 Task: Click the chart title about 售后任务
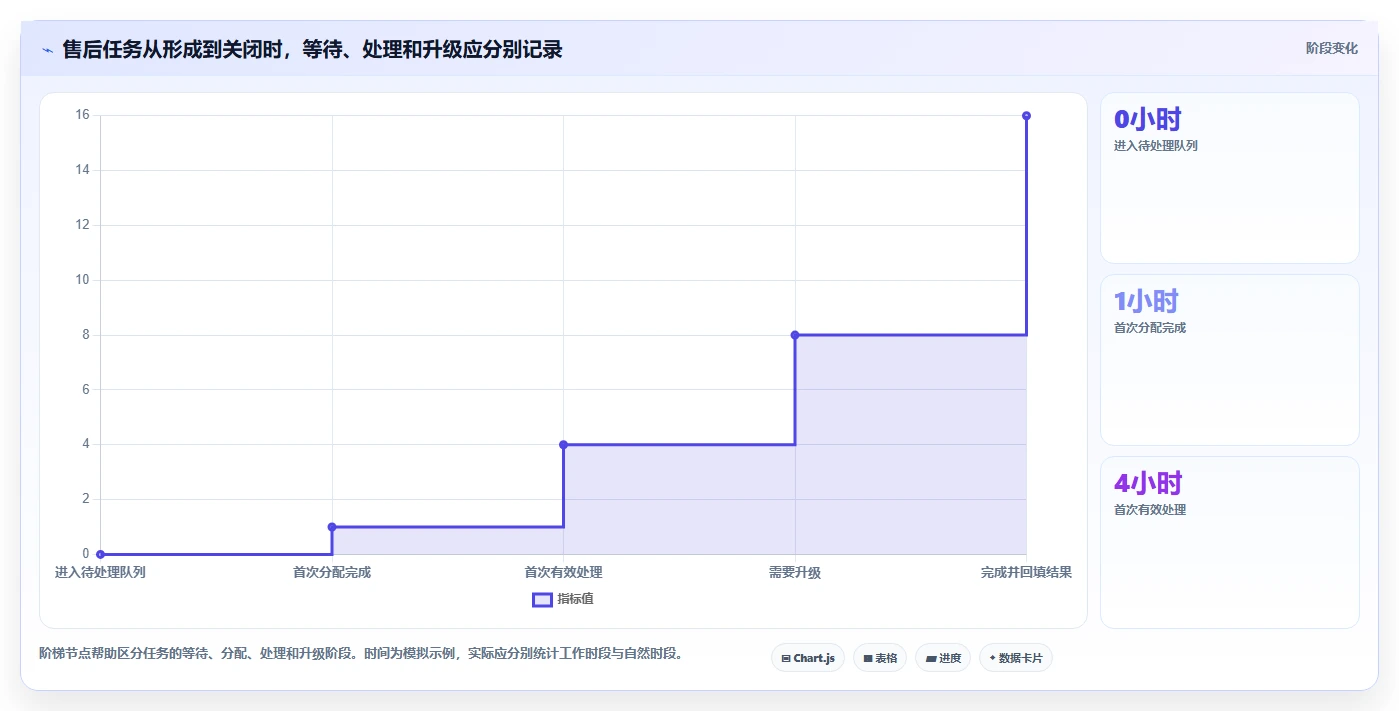coord(312,49)
